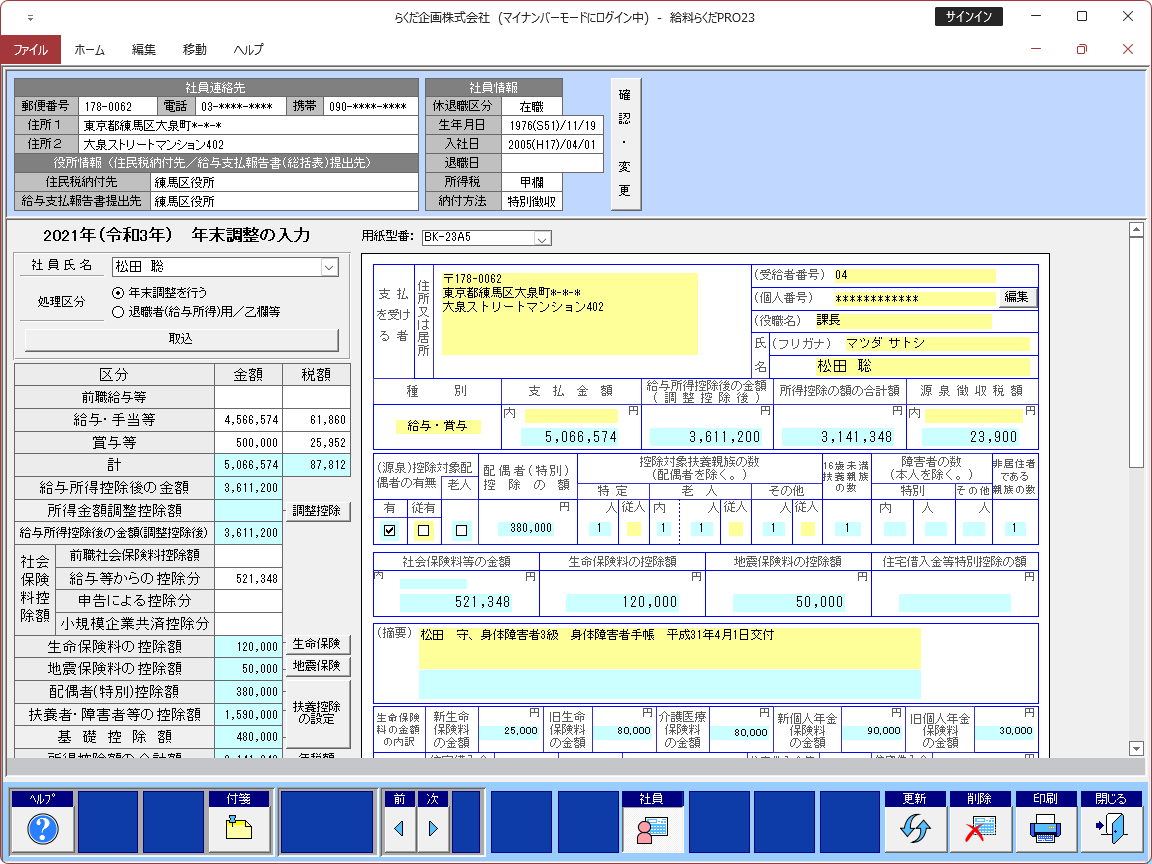This screenshot has width=1152, height=864.
Task: Click the 扶養者・障害者等の控除額 value 1,590,000
Action: pos(248,714)
